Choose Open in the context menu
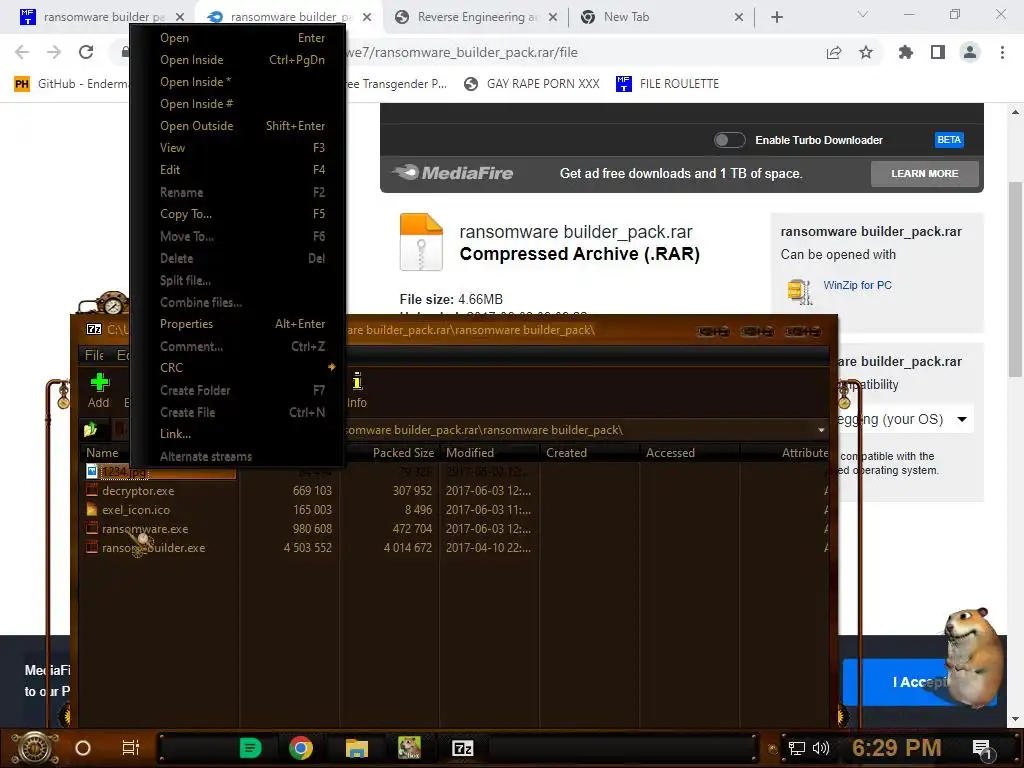The height and width of the screenshot is (768, 1024). pos(238,38)
